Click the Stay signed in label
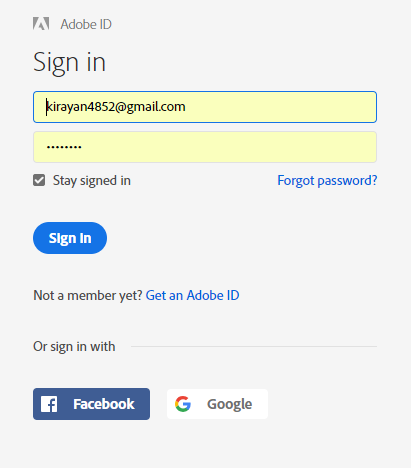 pos(92,181)
